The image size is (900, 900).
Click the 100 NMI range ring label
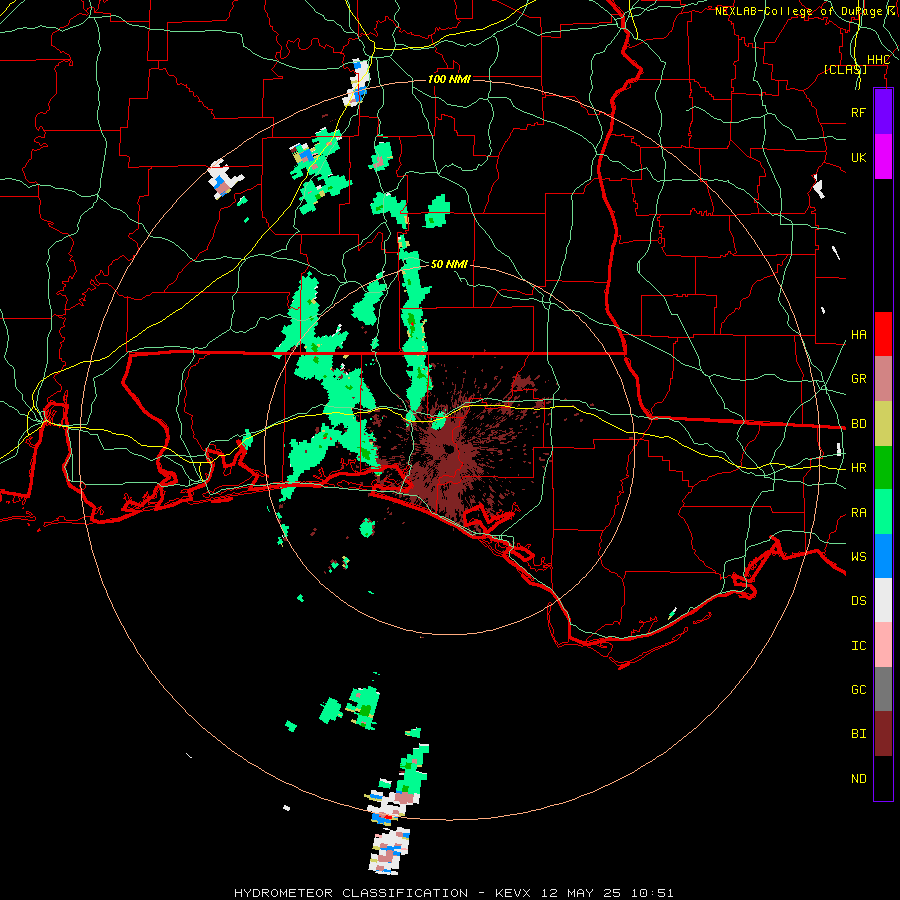point(449,79)
